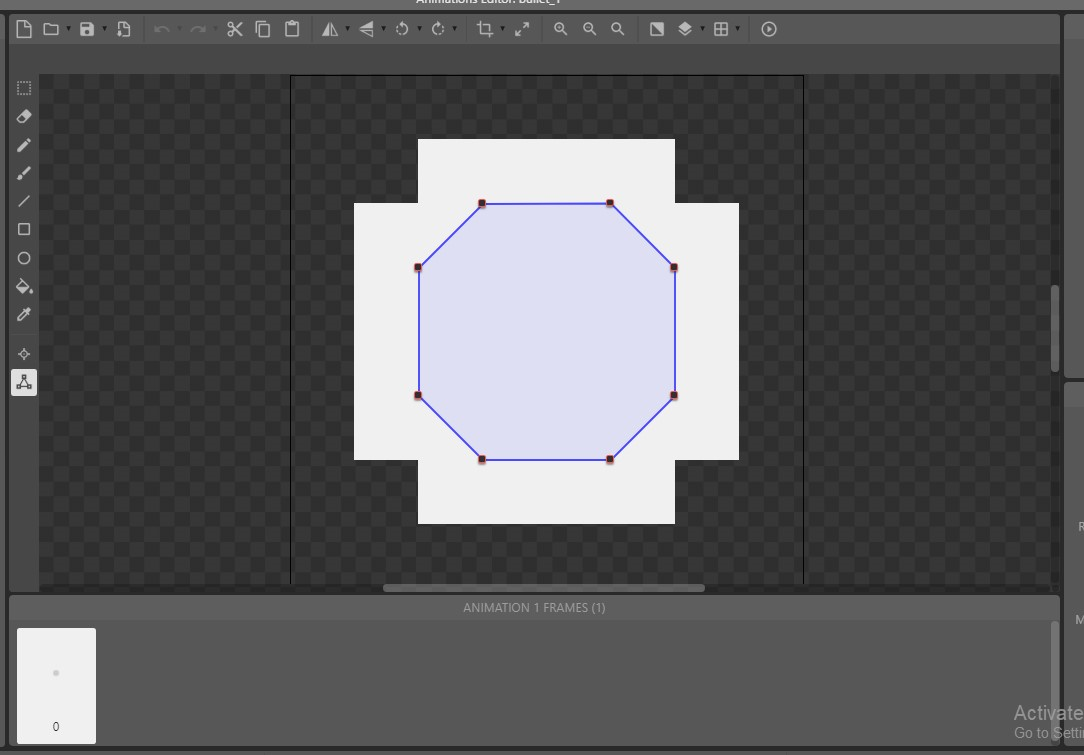Open the crop tool
Screen dimensions: 1084x755
[485, 29]
